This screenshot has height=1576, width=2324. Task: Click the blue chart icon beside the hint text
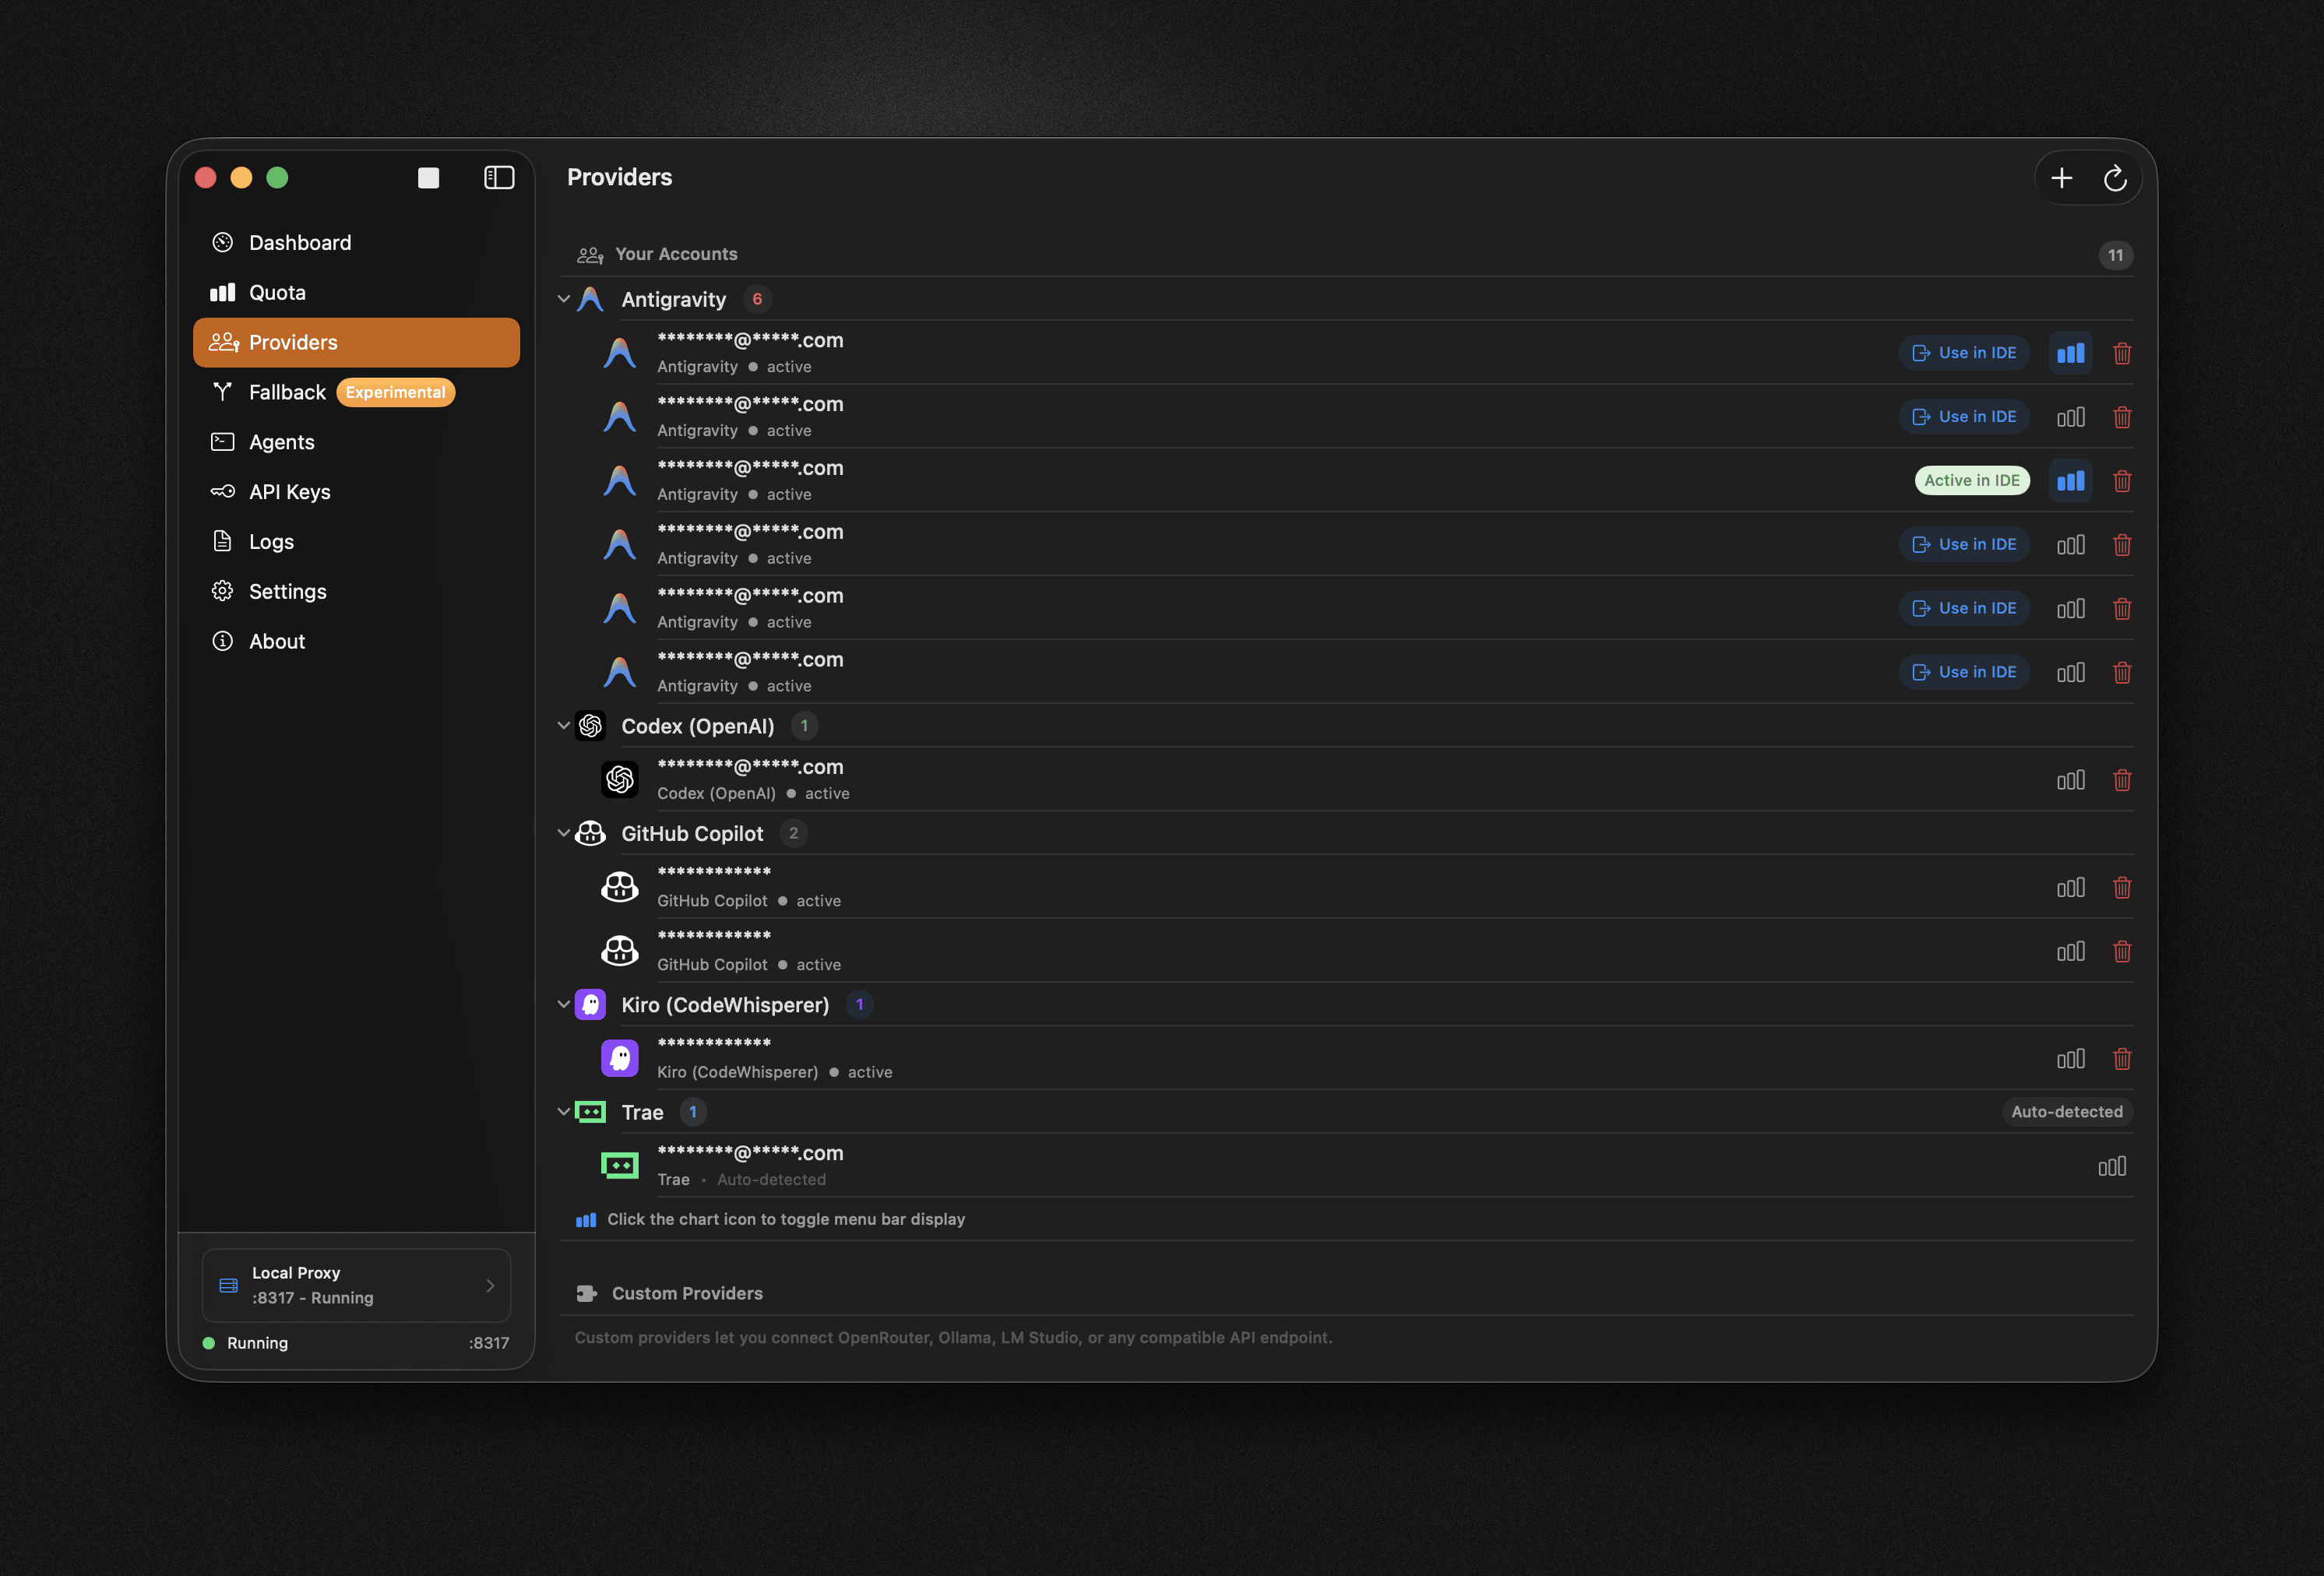[586, 1219]
